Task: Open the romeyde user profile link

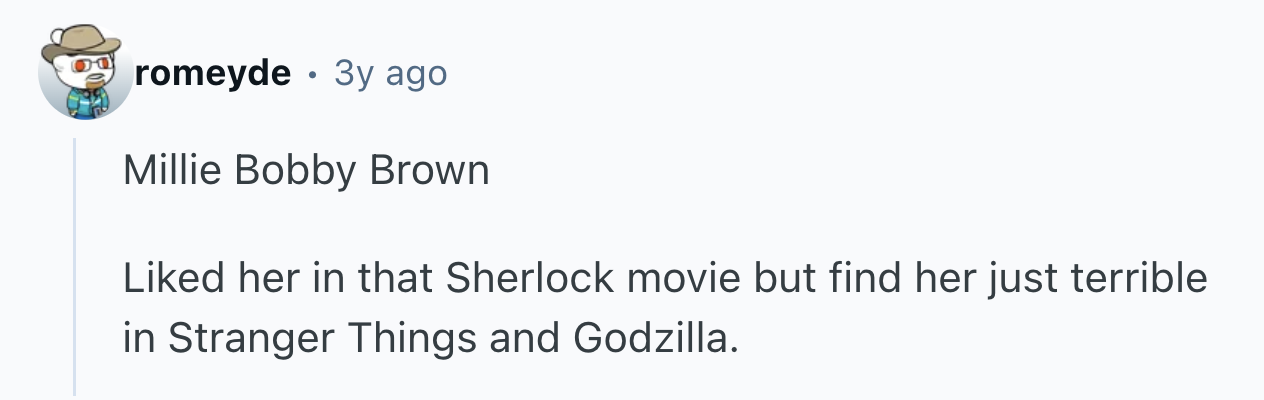Action: pos(214,73)
